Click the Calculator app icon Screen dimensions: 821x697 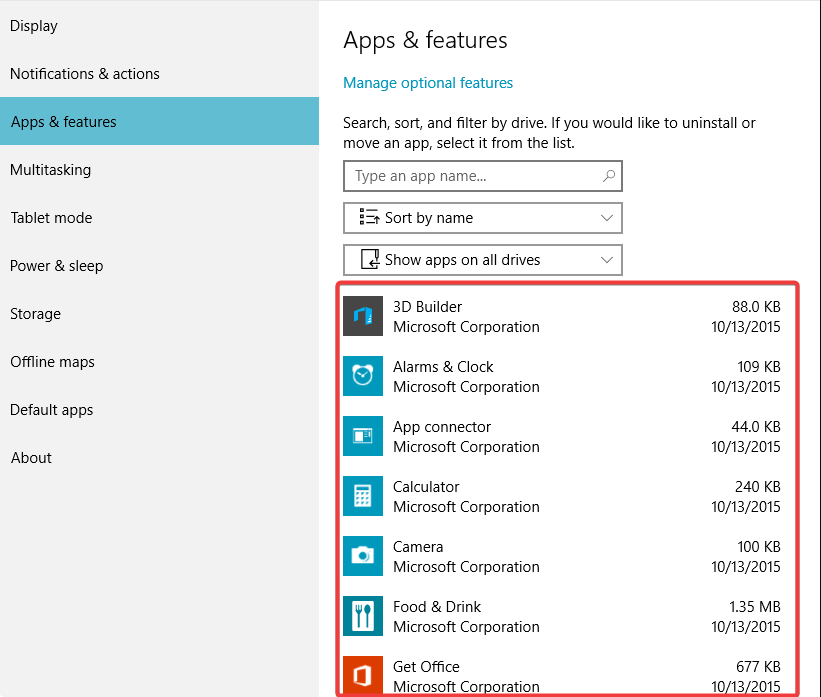[363, 496]
